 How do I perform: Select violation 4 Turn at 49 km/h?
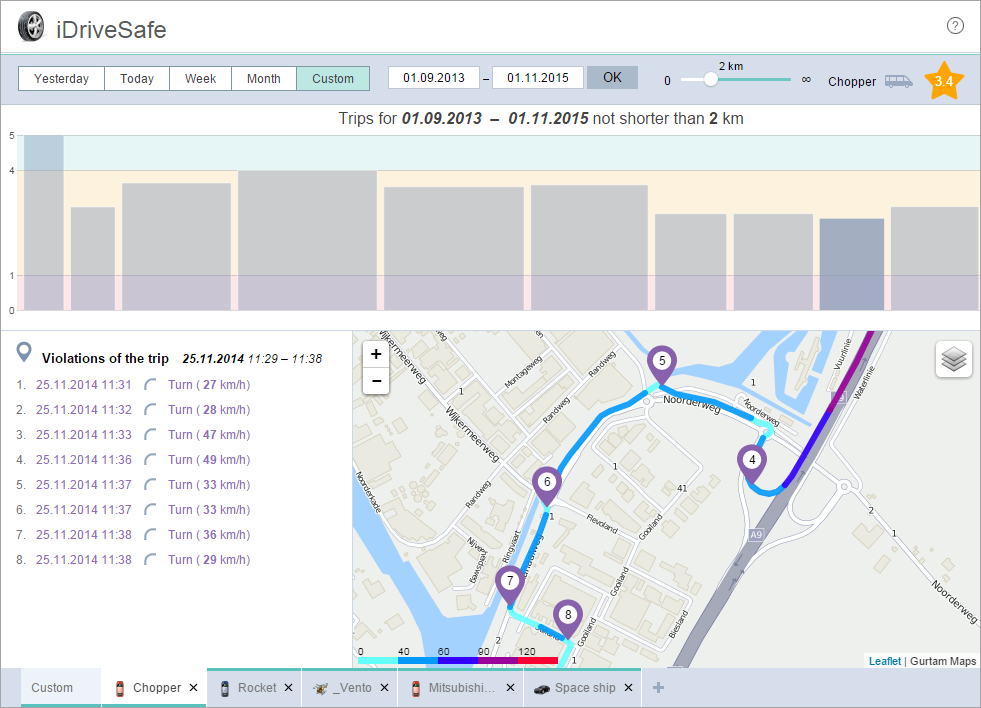tap(208, 460)
